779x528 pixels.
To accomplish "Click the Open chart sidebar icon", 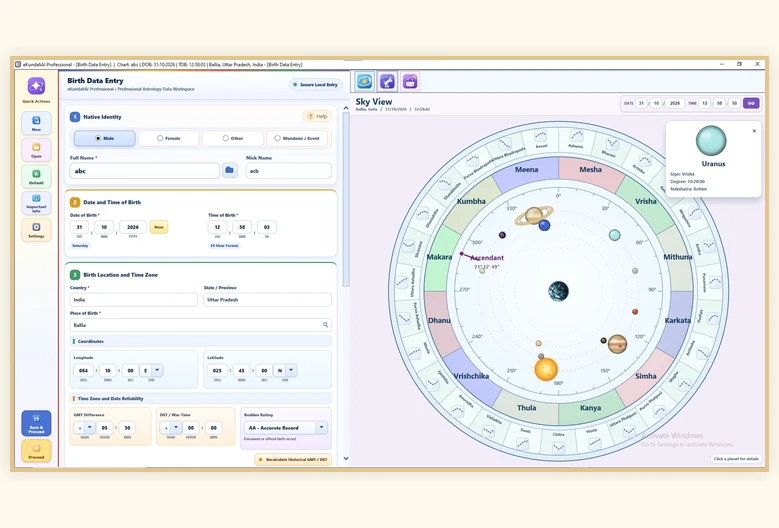I will pyautogui.click(x=36, y=150).
